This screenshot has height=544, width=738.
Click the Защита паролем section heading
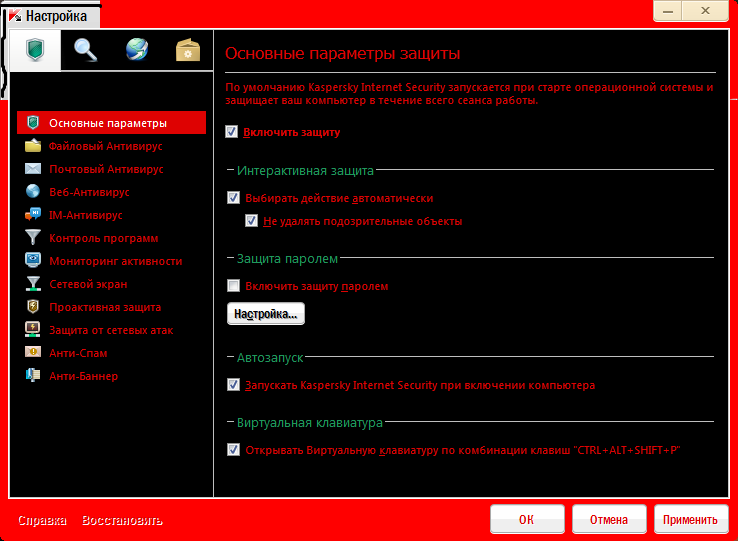pos(287,258)
